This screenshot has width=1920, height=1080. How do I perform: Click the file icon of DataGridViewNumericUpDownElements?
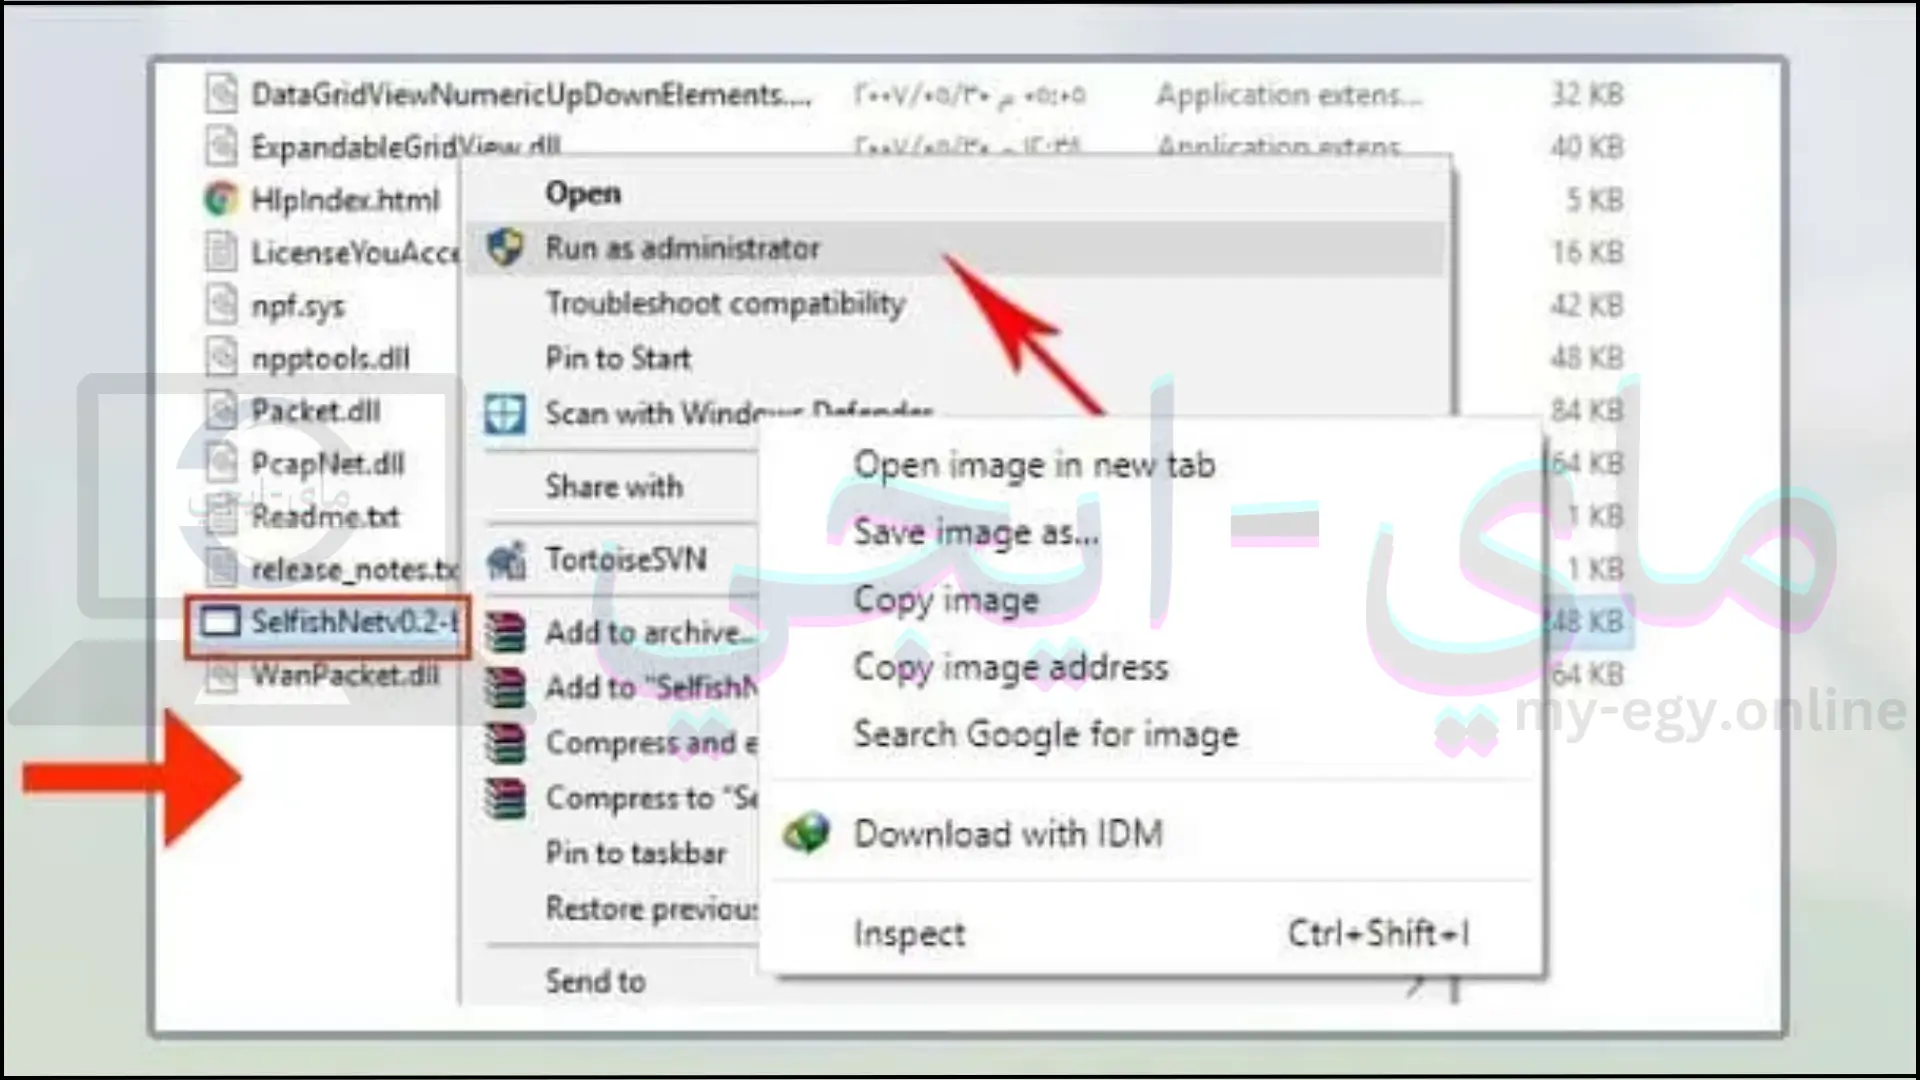tap(221, 93)
